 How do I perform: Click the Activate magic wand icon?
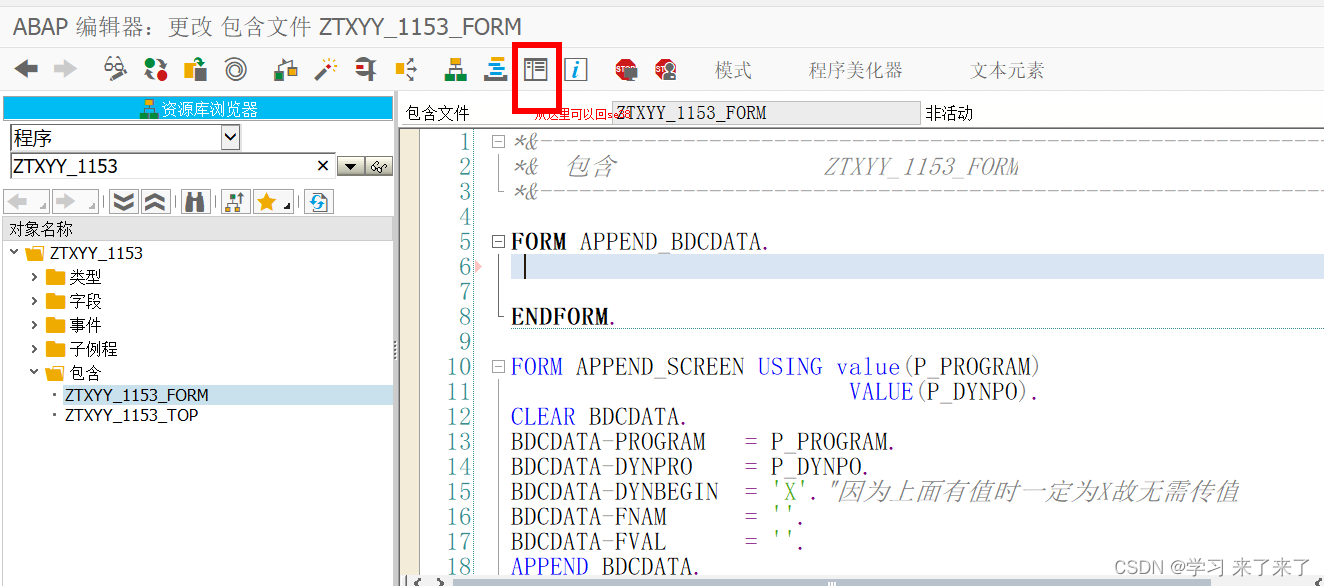click(x=326, y=69)
